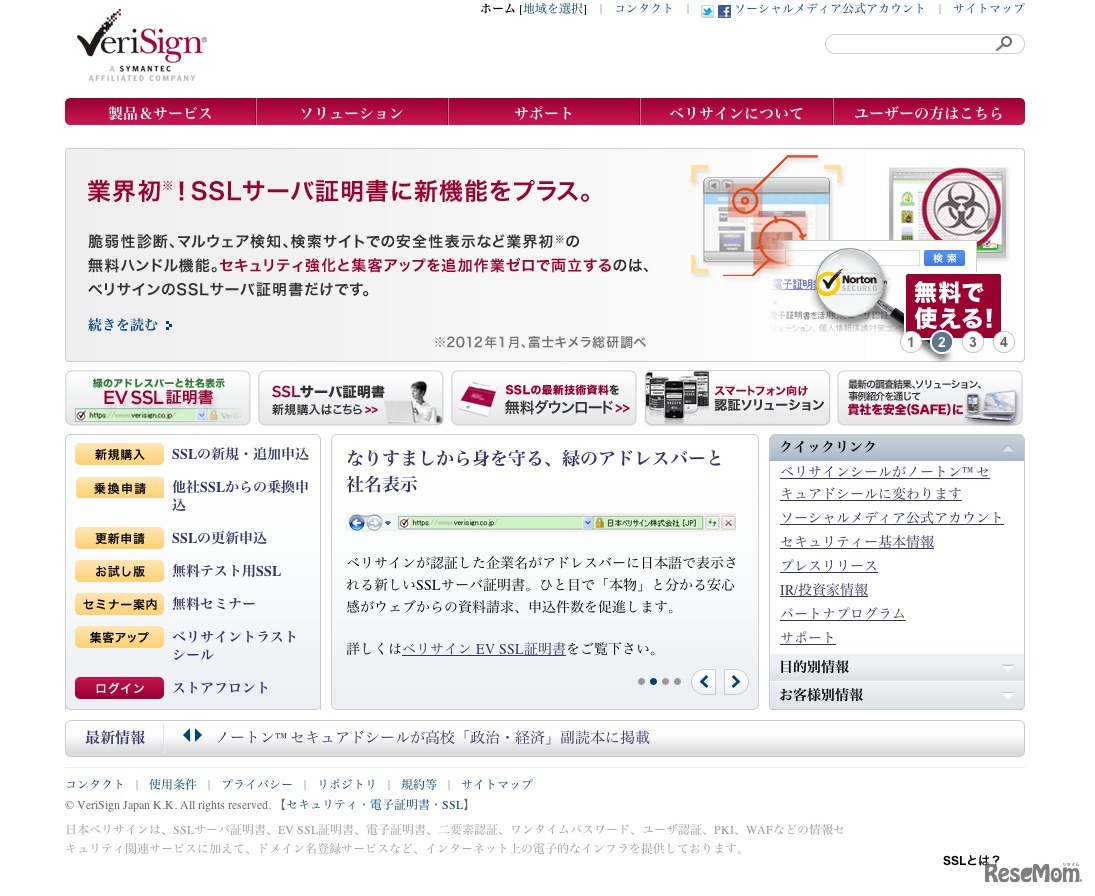Click the 更新申請 button

click(x=119, y=538)
